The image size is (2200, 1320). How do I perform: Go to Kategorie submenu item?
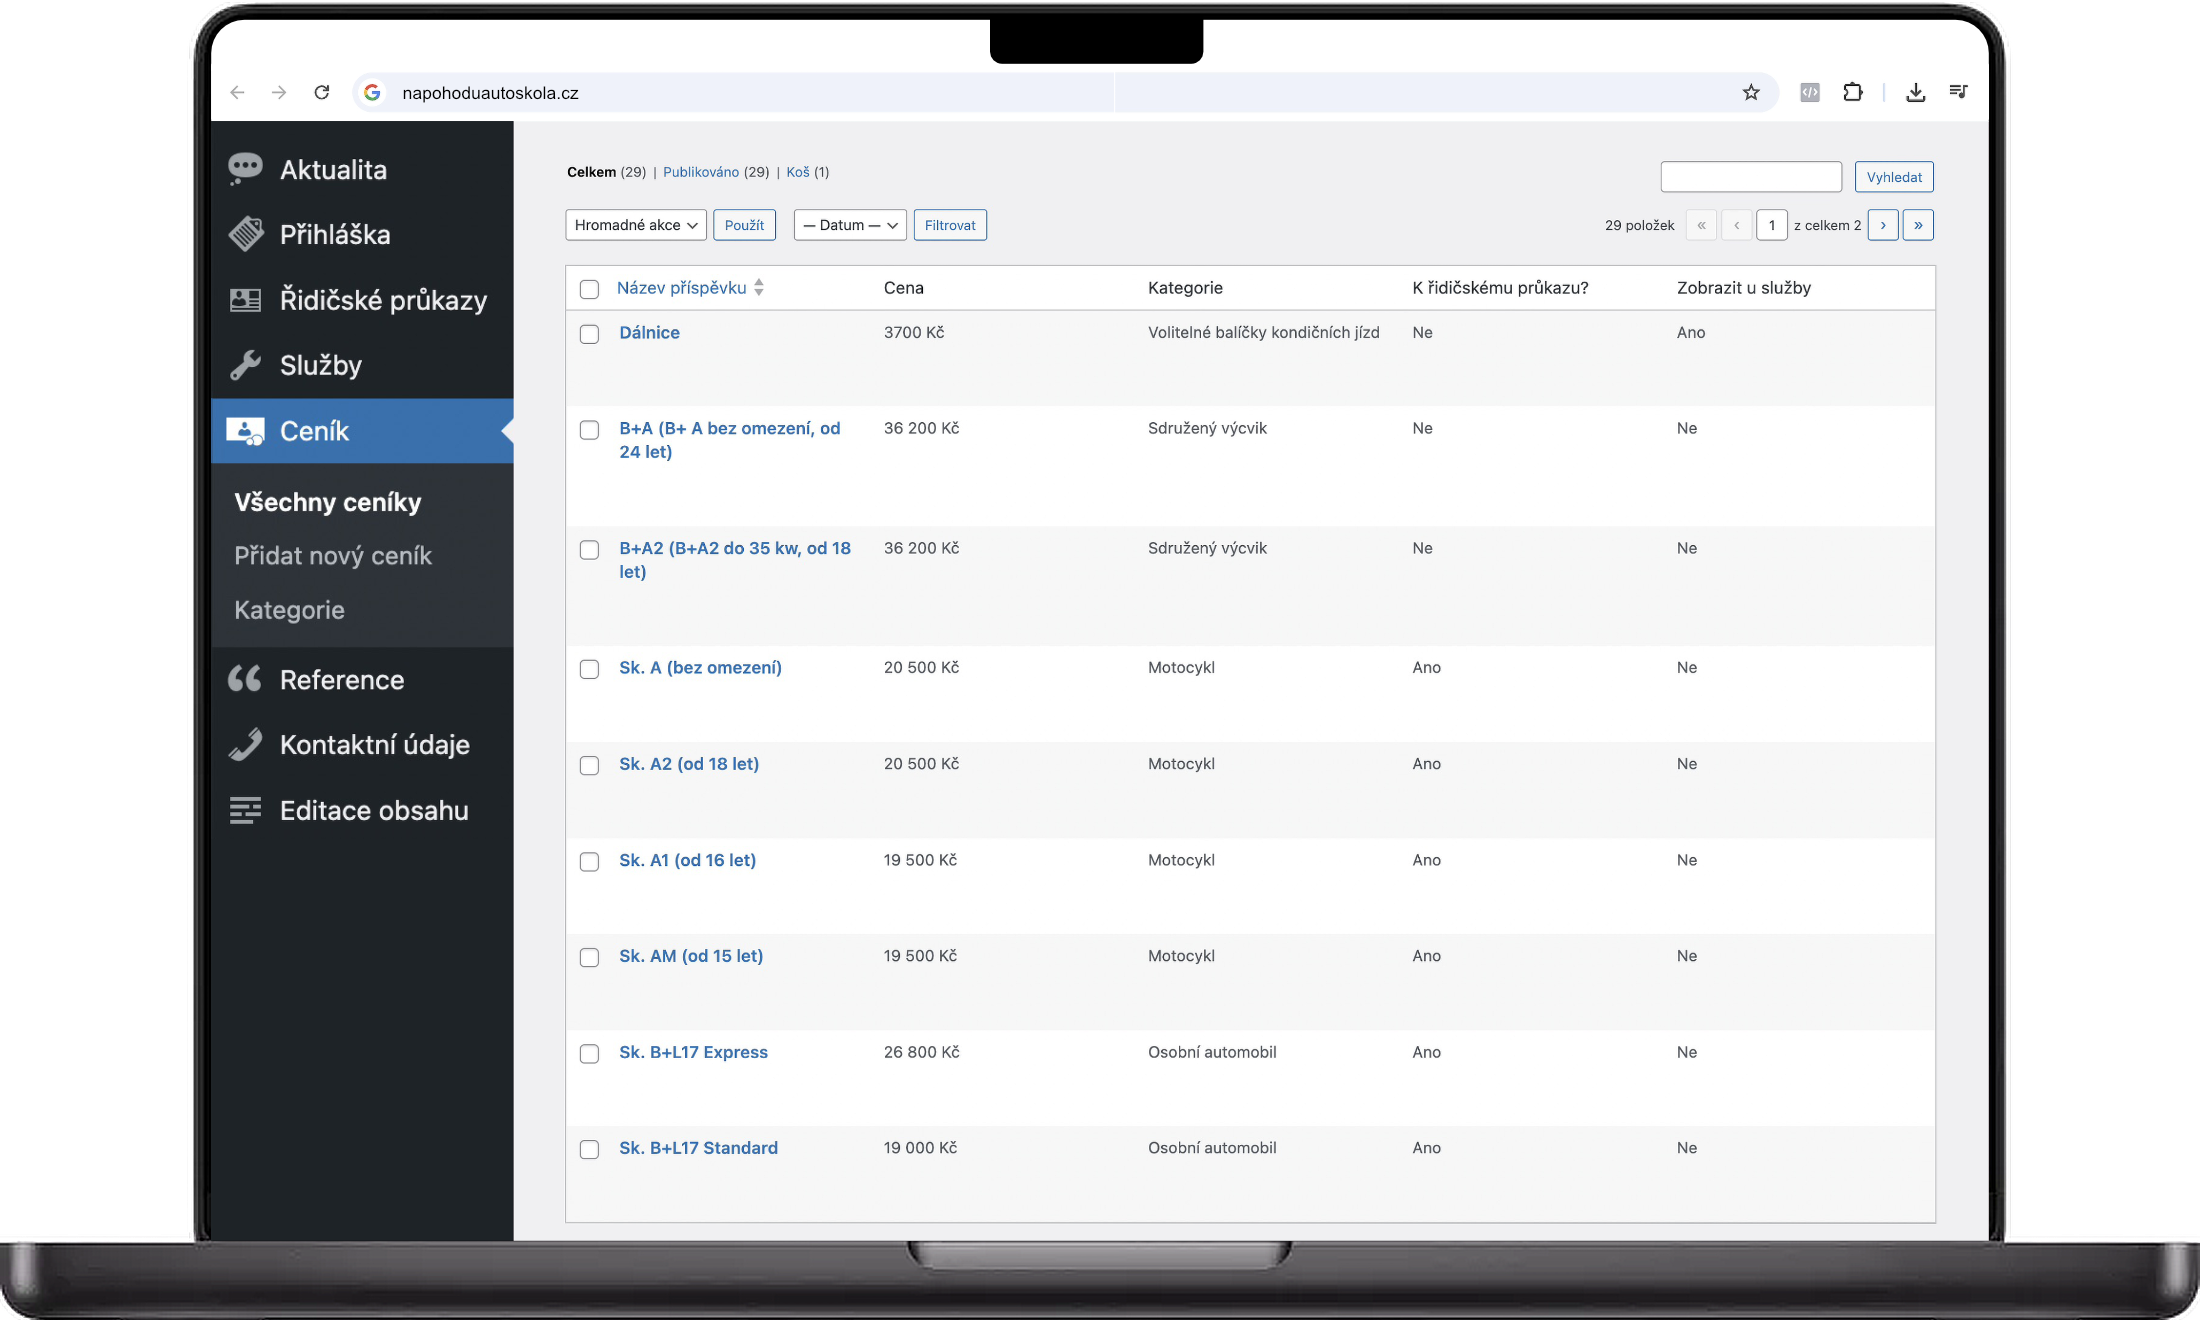[x=289, y=610]
